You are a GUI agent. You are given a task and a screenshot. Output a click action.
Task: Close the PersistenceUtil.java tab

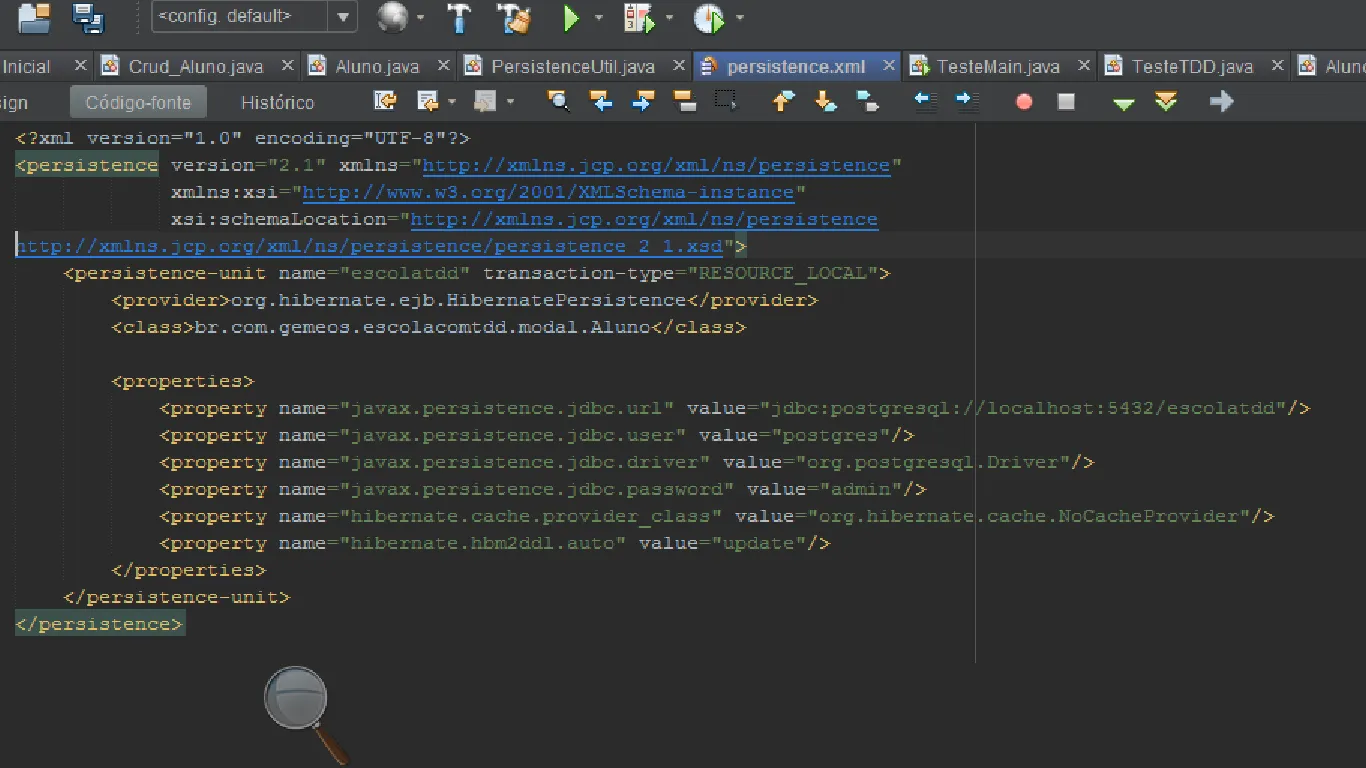679,66
